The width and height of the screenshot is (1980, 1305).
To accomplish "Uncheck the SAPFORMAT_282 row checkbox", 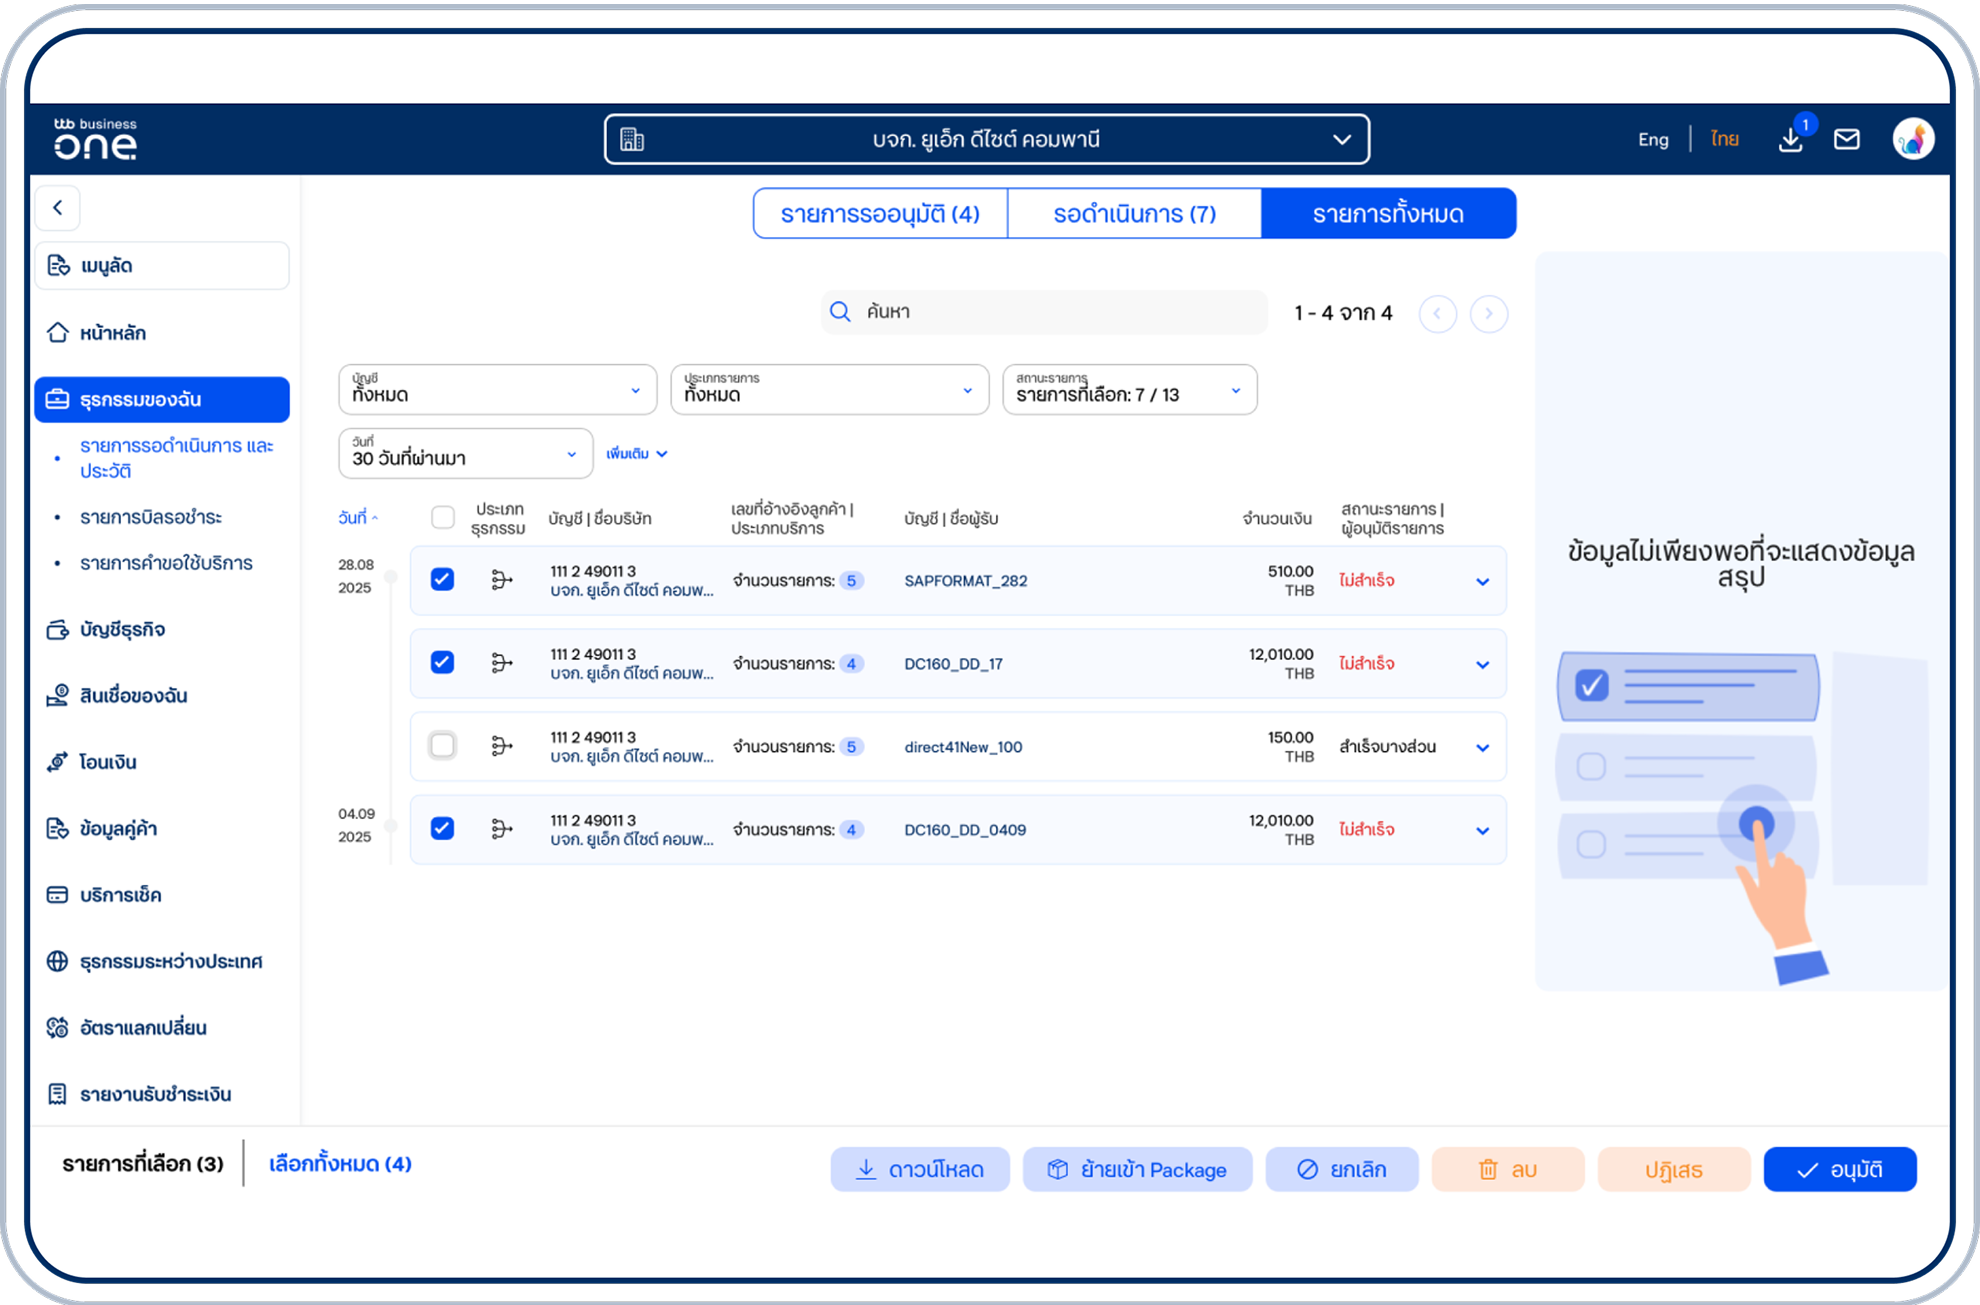I will (442, 580).
